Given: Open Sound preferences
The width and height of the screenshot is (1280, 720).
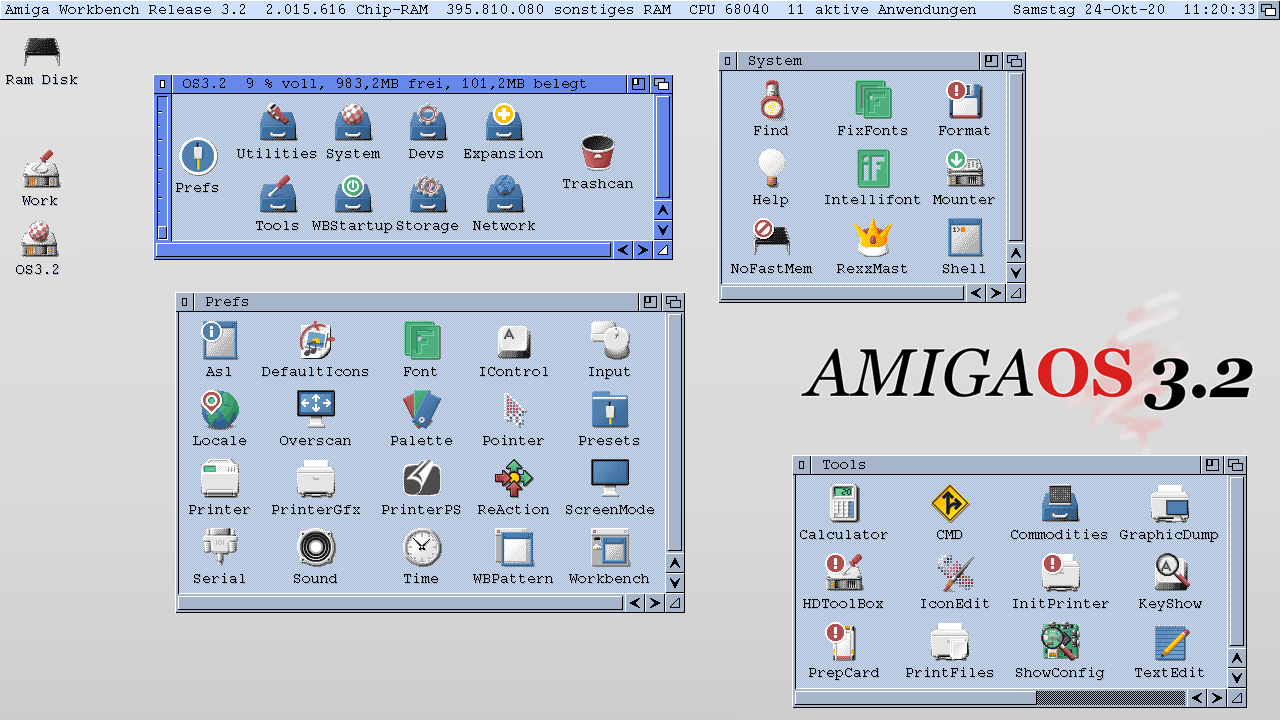Looking at the screenshot, I should 315,547.
